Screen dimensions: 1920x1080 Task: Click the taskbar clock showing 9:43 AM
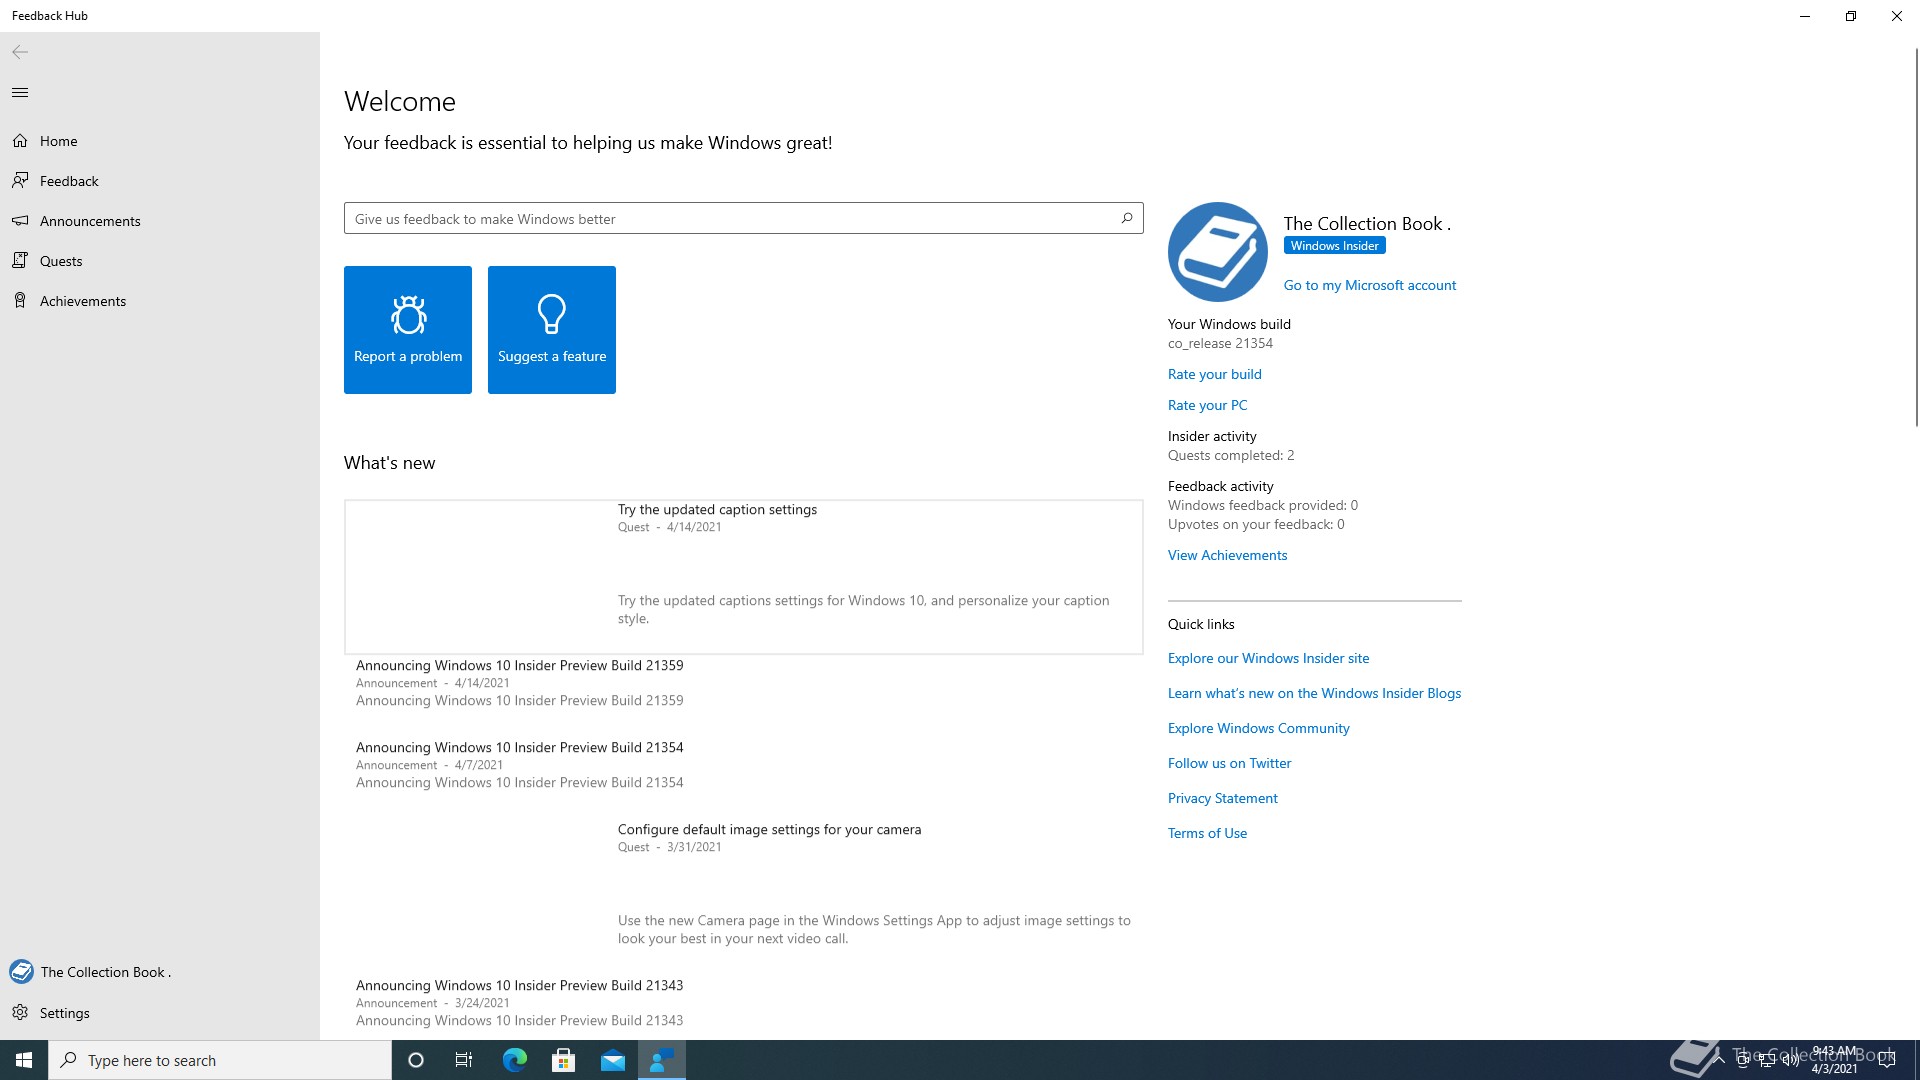click(1834, 1060)
